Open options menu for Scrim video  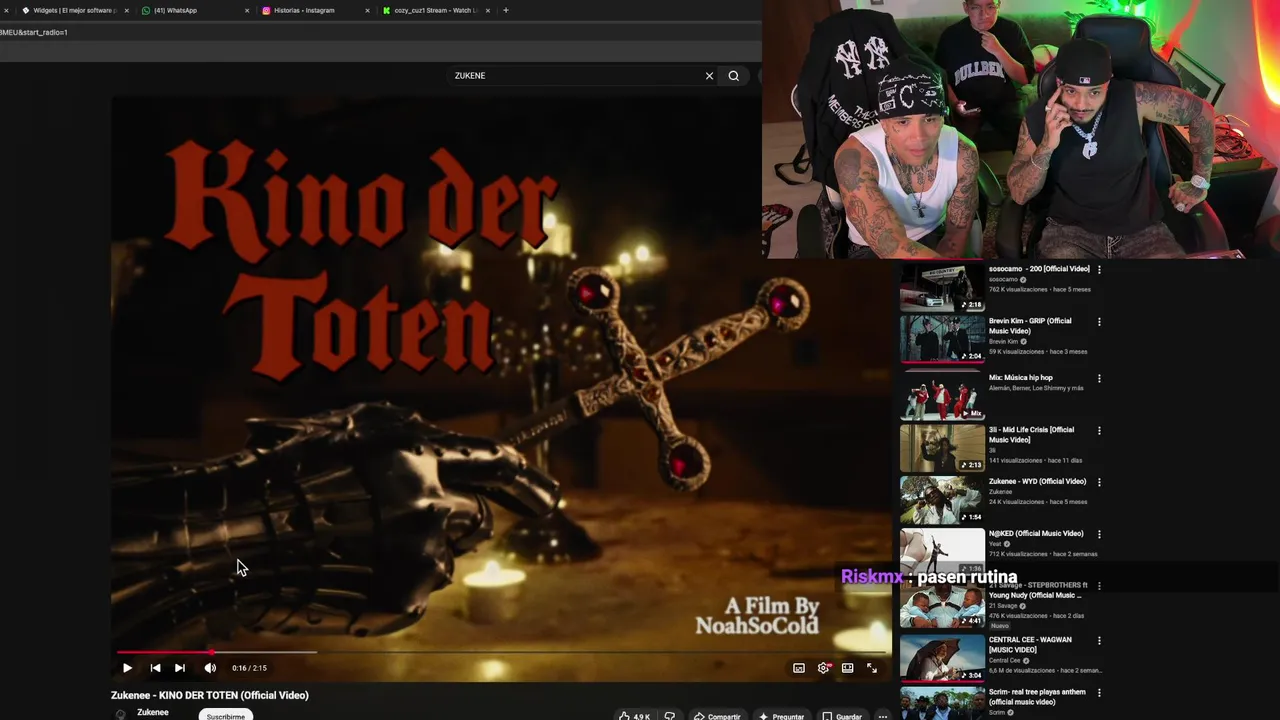pyautogui.click(x=1099, y=693)
